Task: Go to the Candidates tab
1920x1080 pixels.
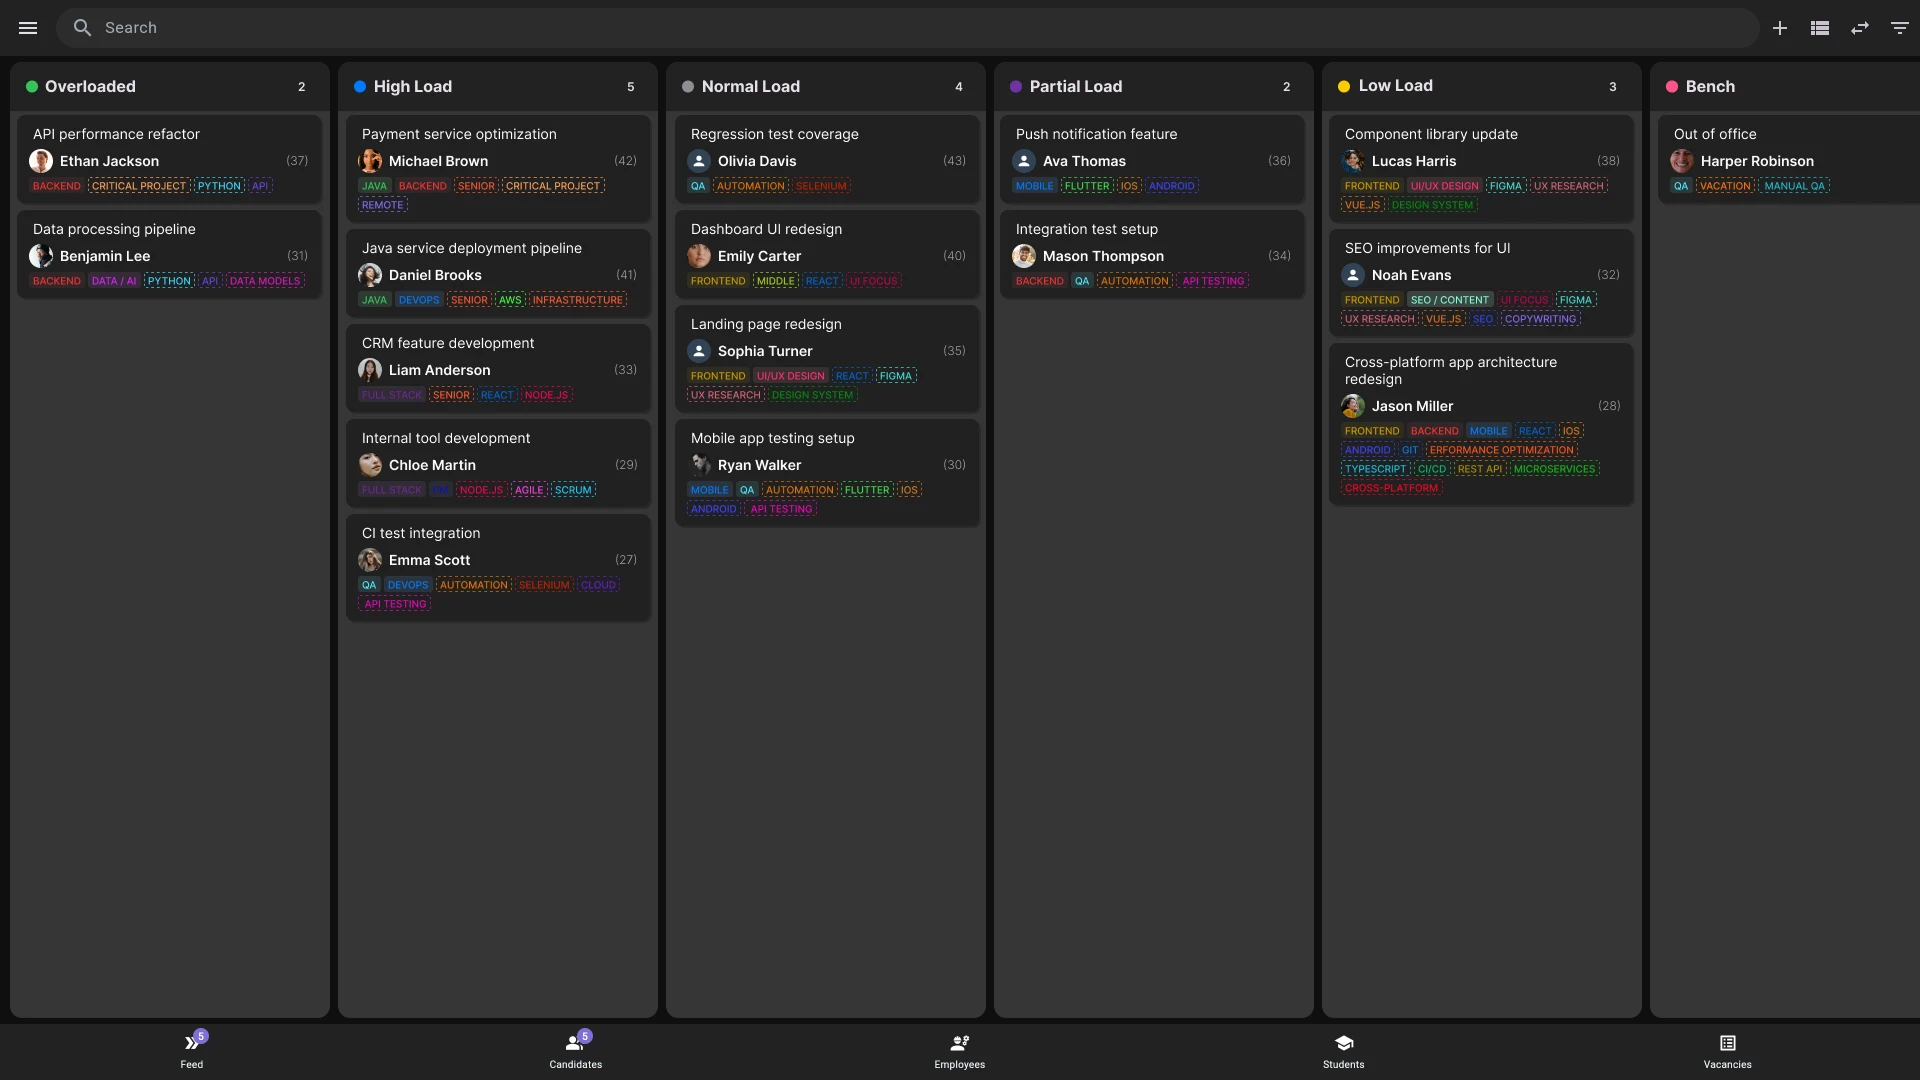Action: [575, 1050]
